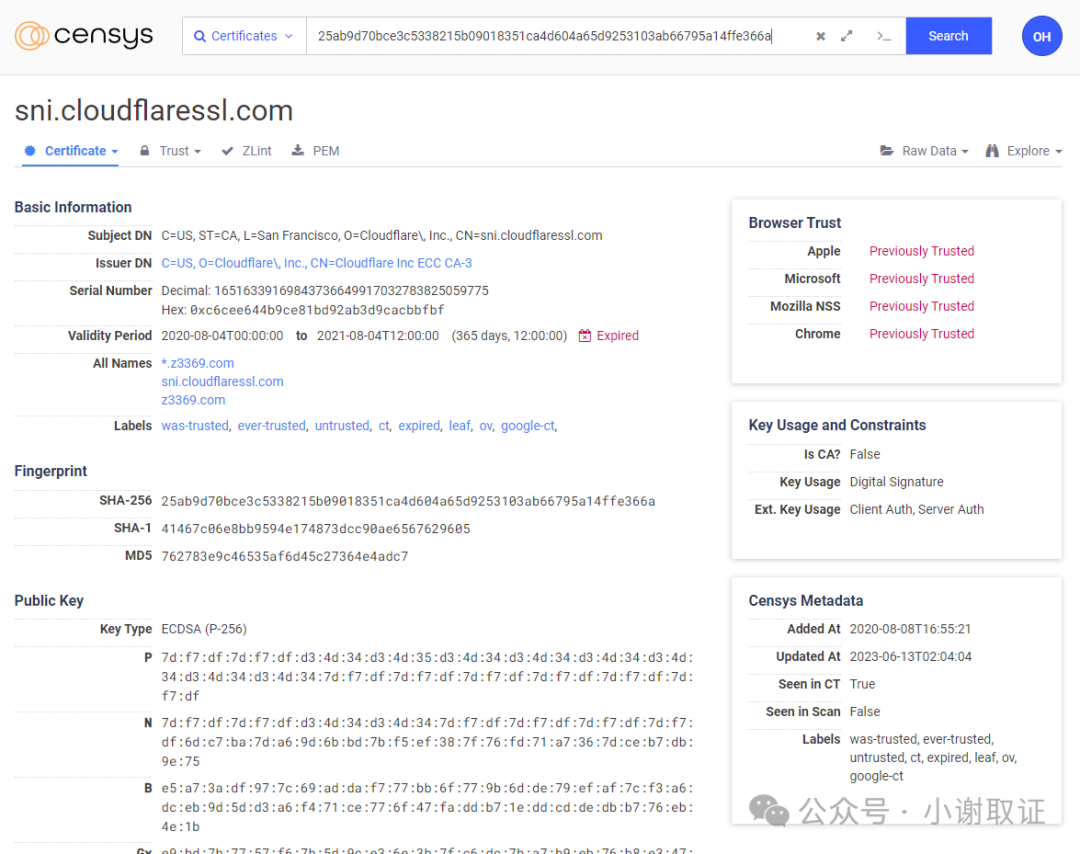
Task: Click the Client Auth, Server Auth value
Action: [x=916, y=510]
